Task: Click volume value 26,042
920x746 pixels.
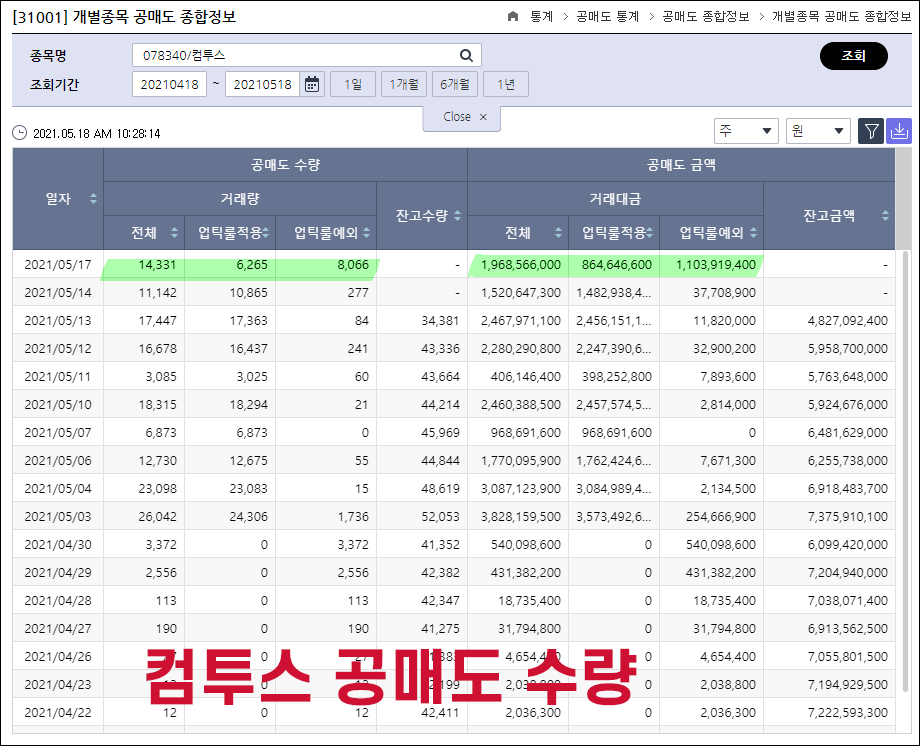Action: 157,517
